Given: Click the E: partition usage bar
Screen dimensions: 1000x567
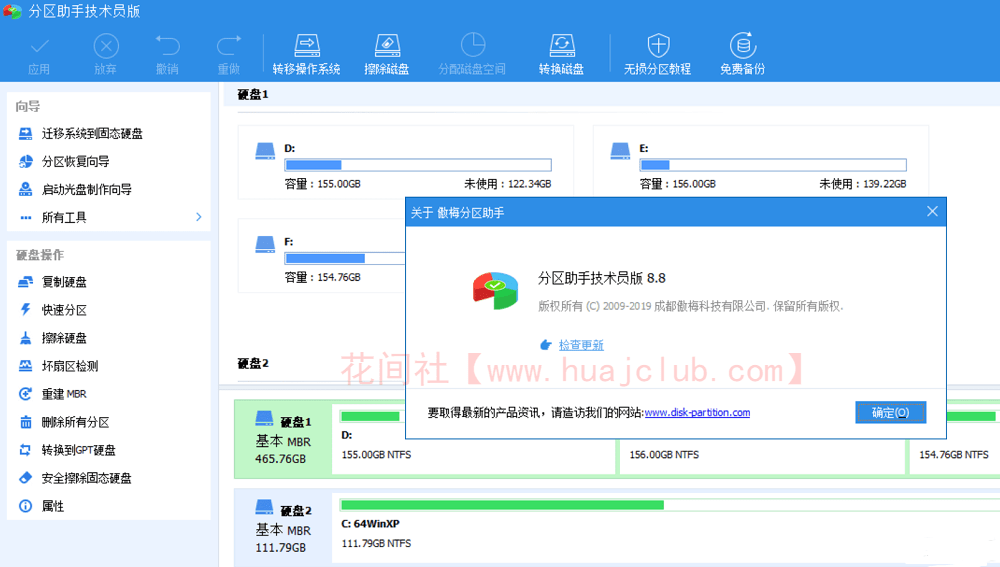Looking at the screenshot, I should pyautogui.click(x=773, y=165).
